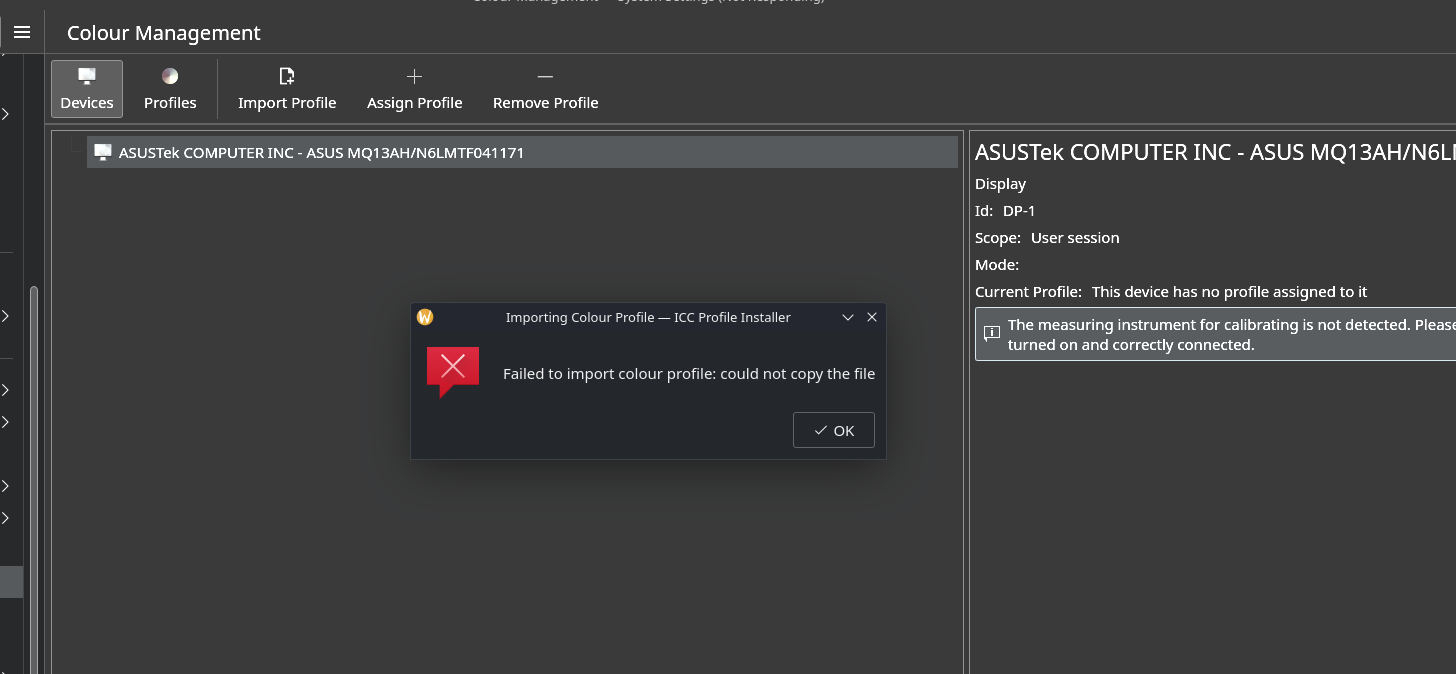
Task: Minimize the ICC Profile Installer dialog
Action: pos(848,317)
